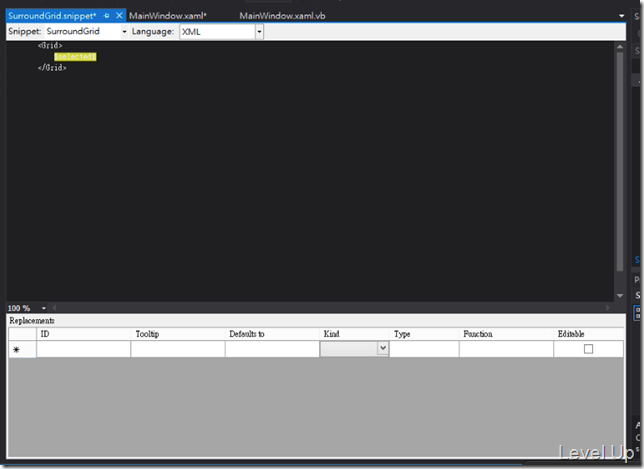Click the Editable column header
This screenshot has height=469, width=644.
[x=589, y=334]
